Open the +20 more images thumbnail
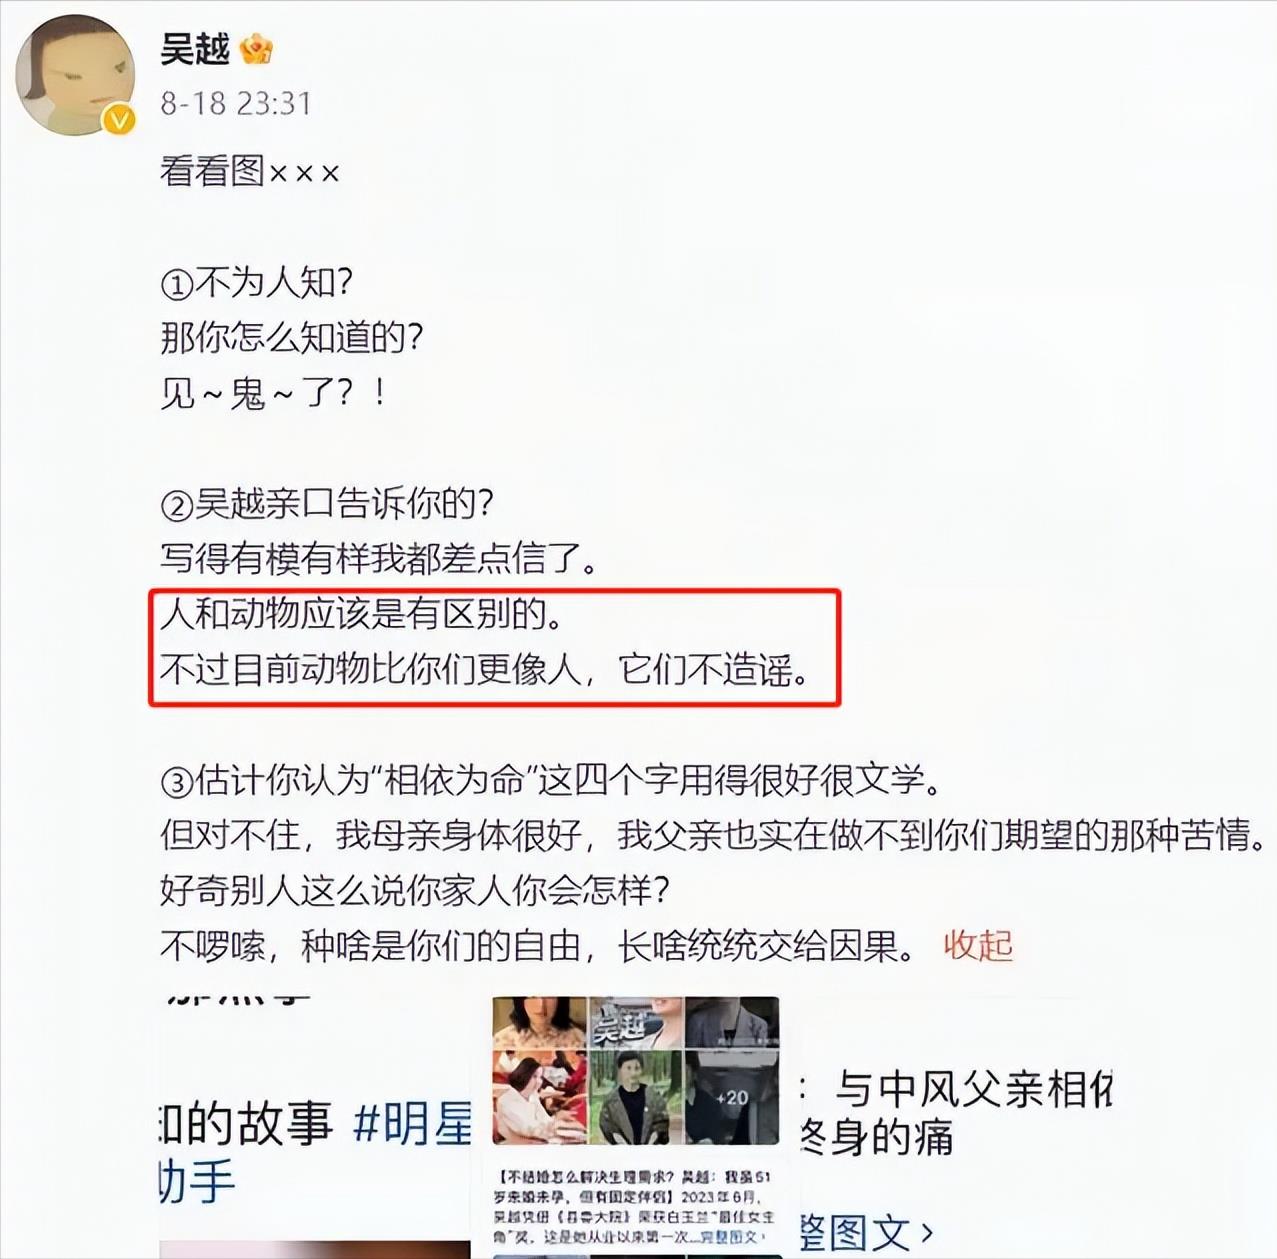The width and height of the screenshot is (1277, 1259). (x=732, y=1097)
